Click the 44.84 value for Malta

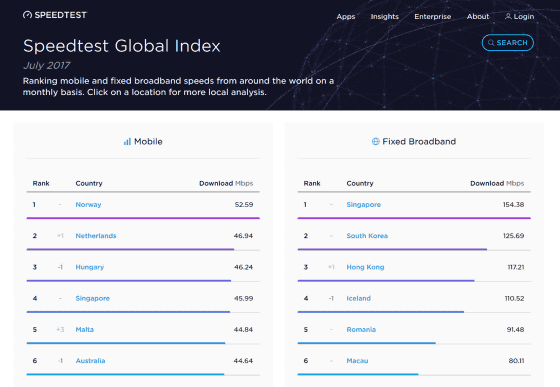243,330
